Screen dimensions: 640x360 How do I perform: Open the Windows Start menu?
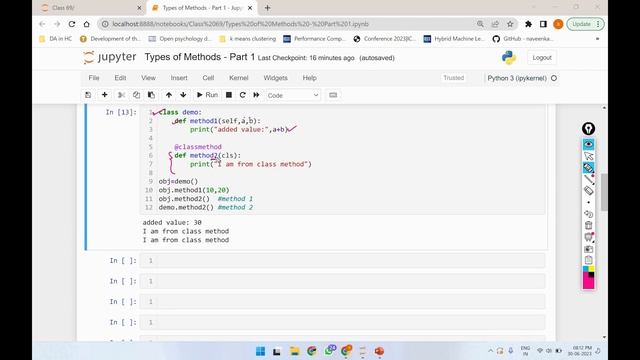coord(260,351)
